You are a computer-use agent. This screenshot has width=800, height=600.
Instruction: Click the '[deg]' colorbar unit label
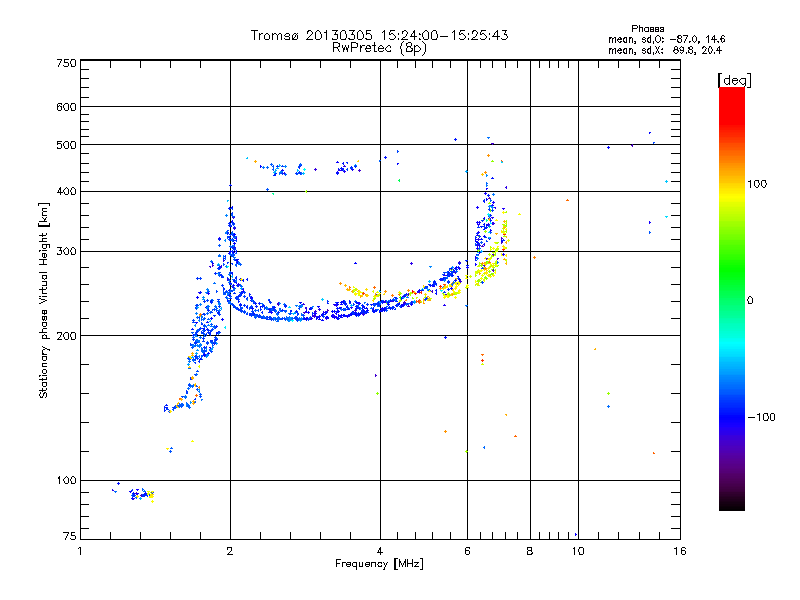tap(734, 80)
